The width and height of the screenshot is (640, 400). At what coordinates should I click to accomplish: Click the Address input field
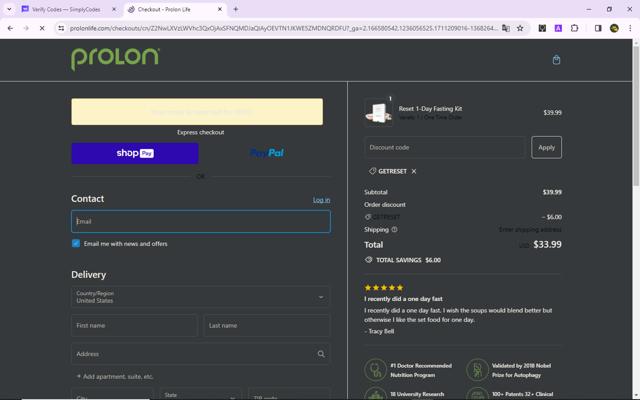[x=200, y=354]
